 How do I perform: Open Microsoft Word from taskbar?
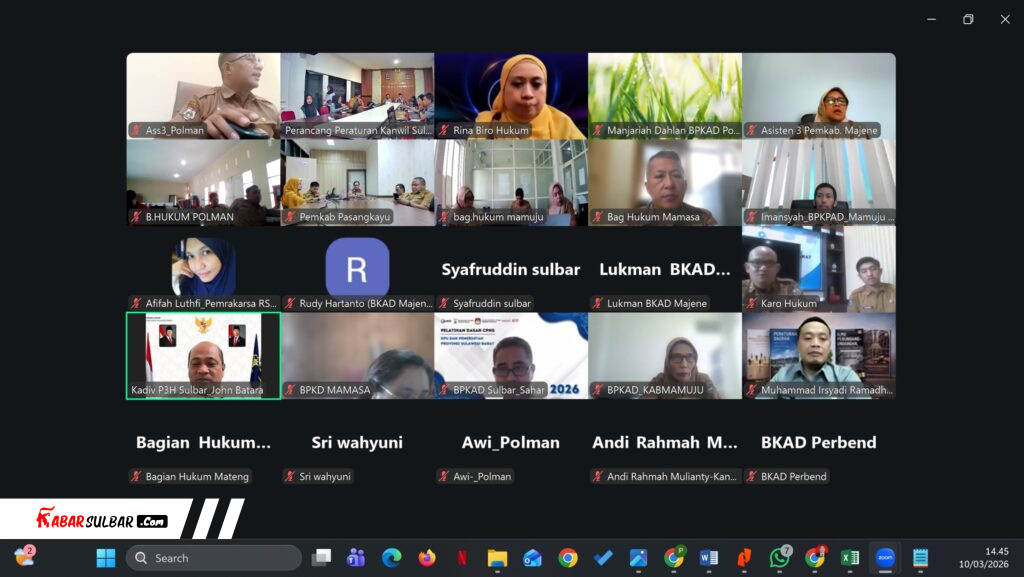(x=709, y=558)
